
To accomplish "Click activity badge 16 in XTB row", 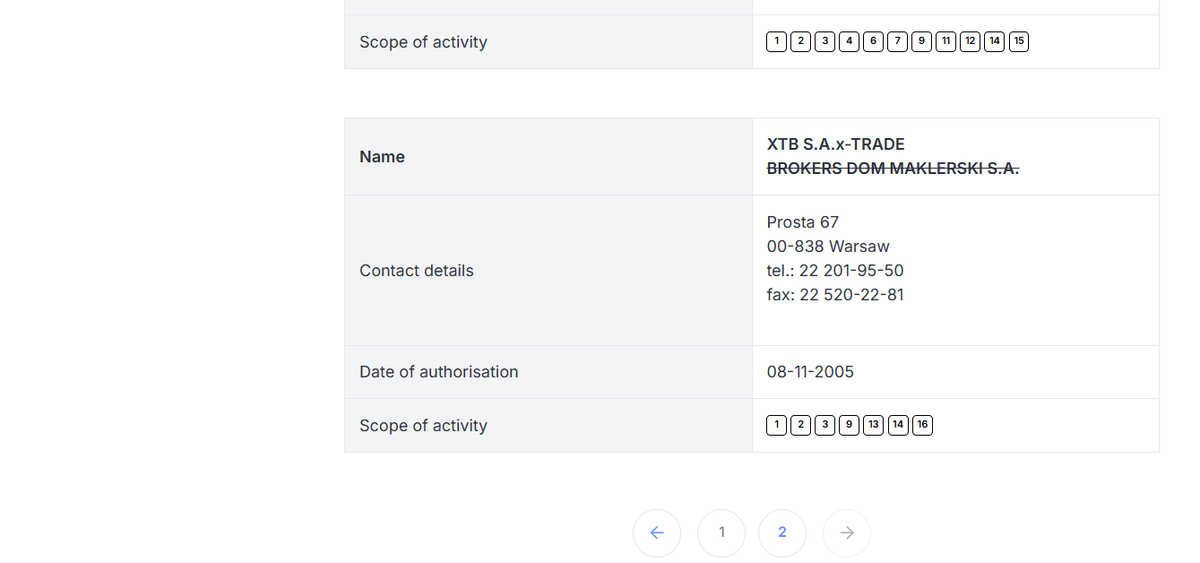I will (922, 425).
